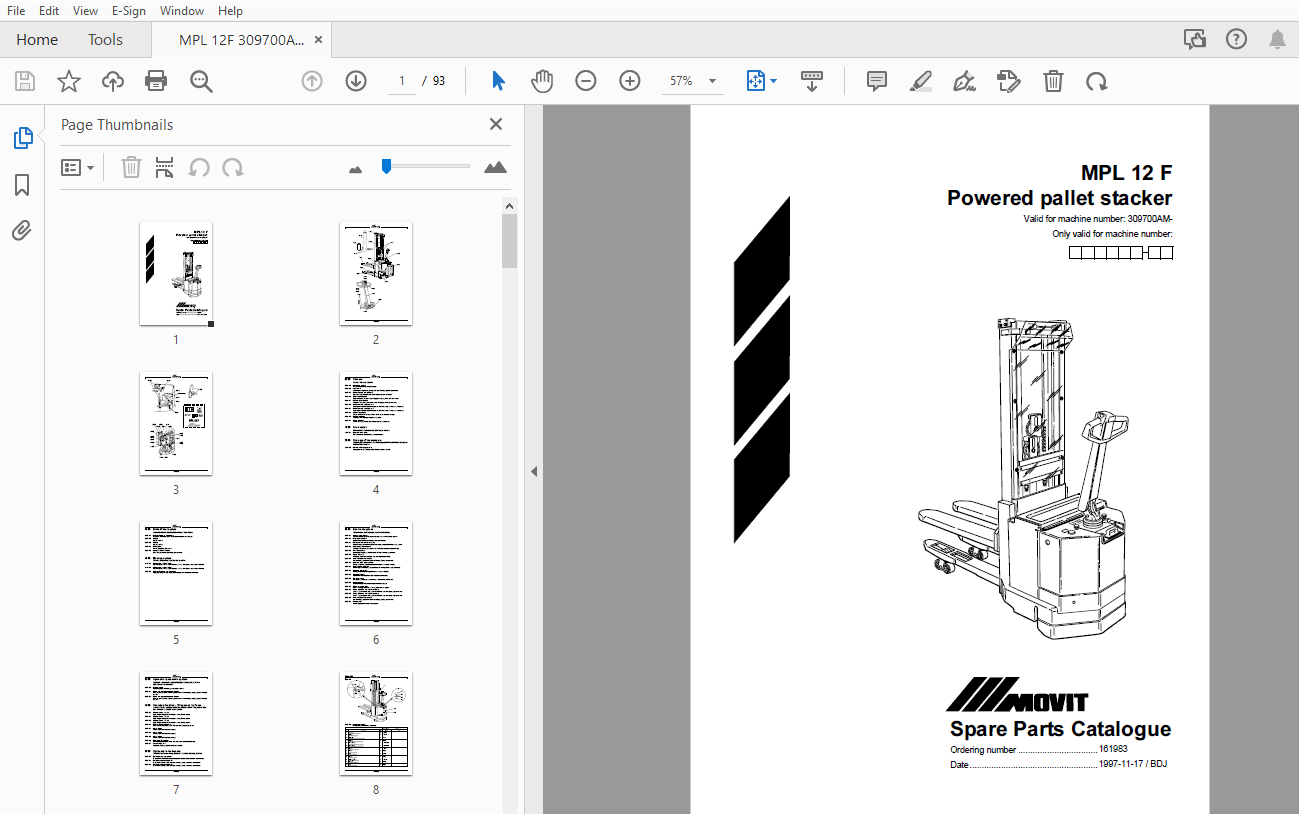Select page 4 thumbnail
Image resolution: width=1299 pixels, height=814 pixels.
[x=376, y=424]
